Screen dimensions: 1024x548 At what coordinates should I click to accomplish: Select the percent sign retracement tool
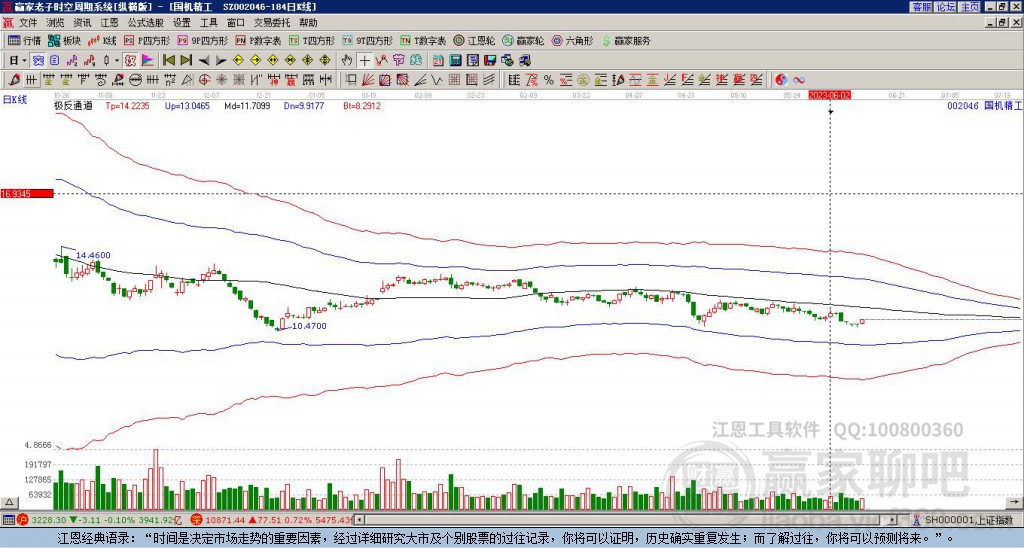click(549, 80)
